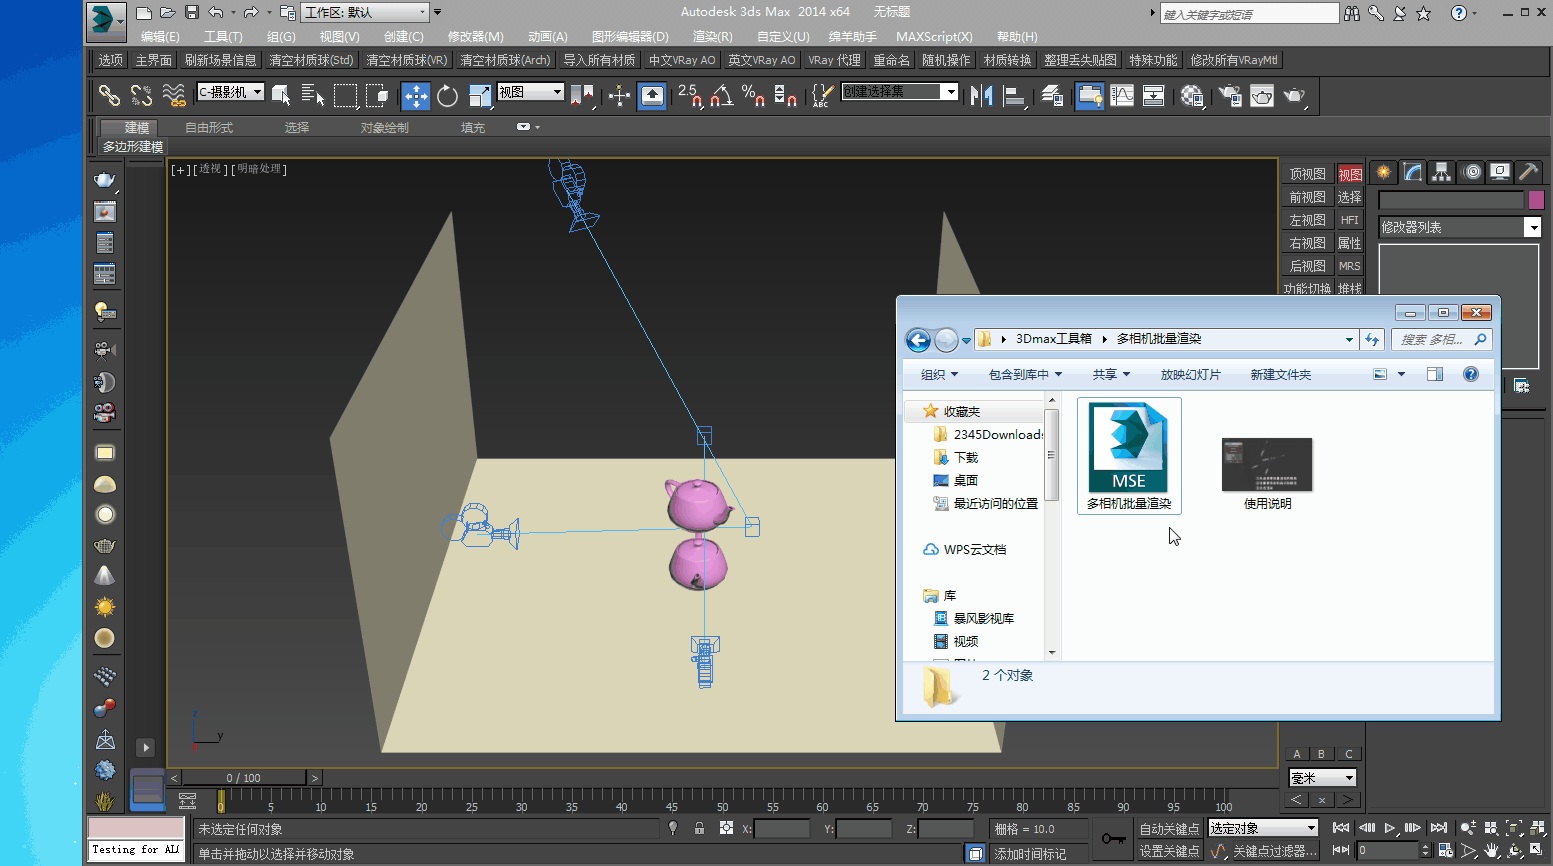Open the Create panel star icon

(1383, 172)
